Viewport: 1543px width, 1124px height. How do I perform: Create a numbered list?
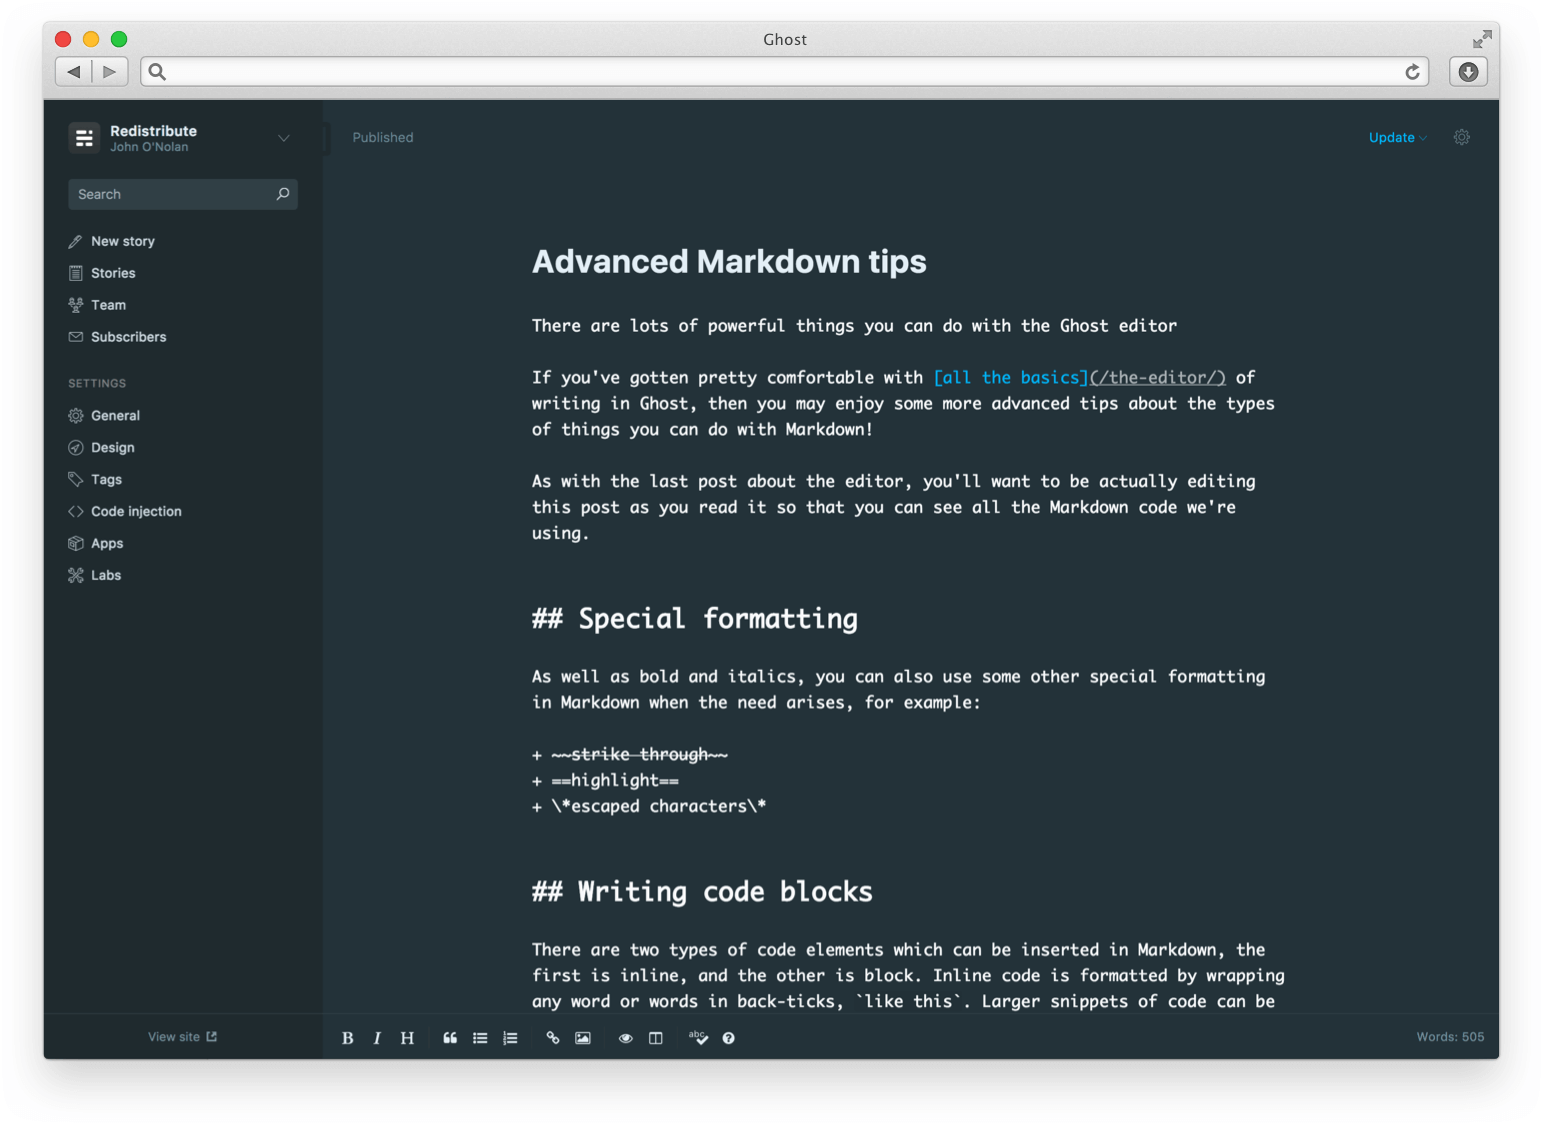pyautogui.click(x=510, y=1038)
